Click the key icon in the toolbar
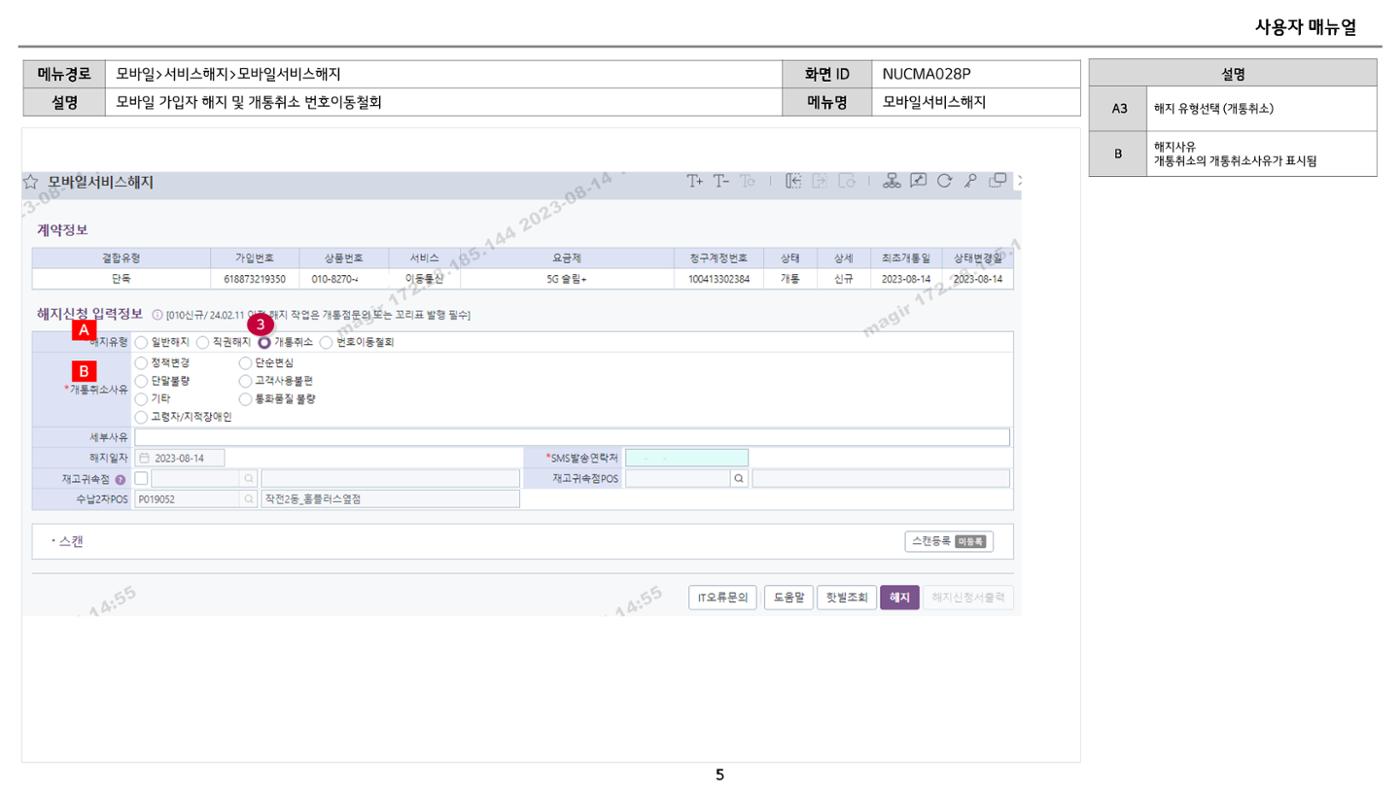The image size is (1400, 788). coord(970,181)
